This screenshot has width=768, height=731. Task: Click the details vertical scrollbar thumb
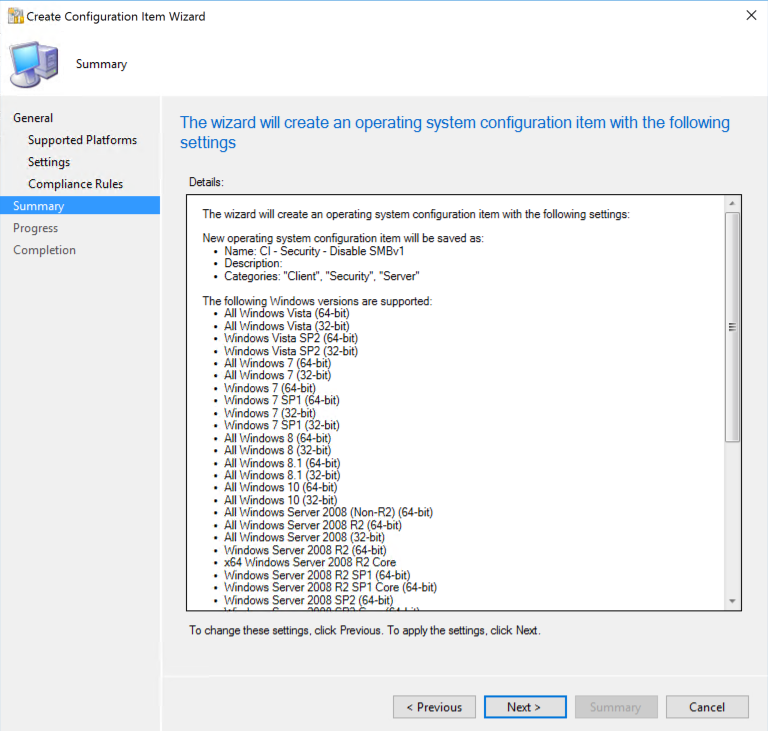[732, 327]
